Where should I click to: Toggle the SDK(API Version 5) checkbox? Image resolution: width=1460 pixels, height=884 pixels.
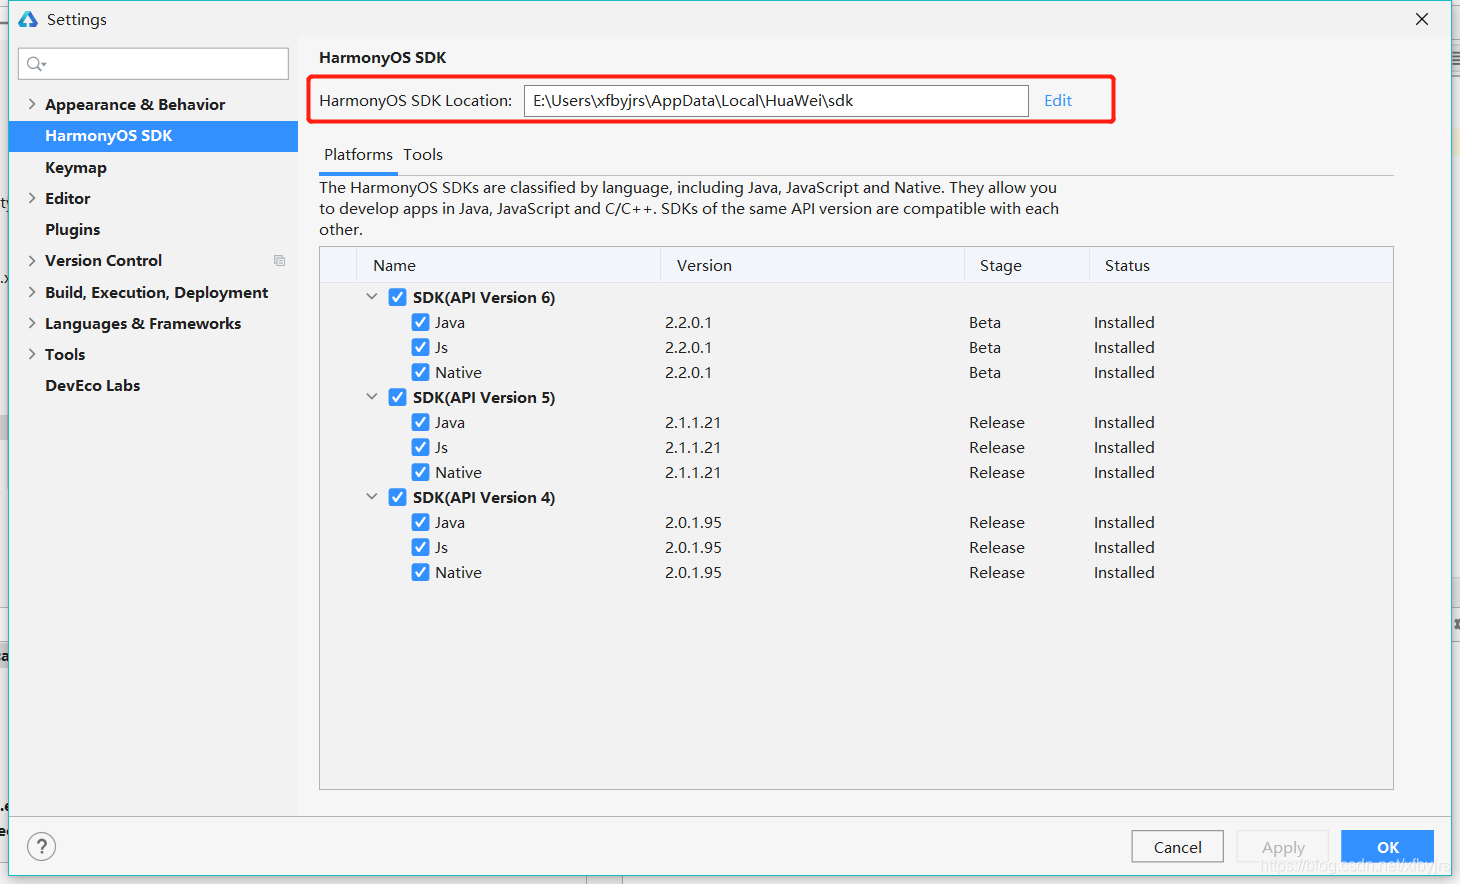pos(397,397)
